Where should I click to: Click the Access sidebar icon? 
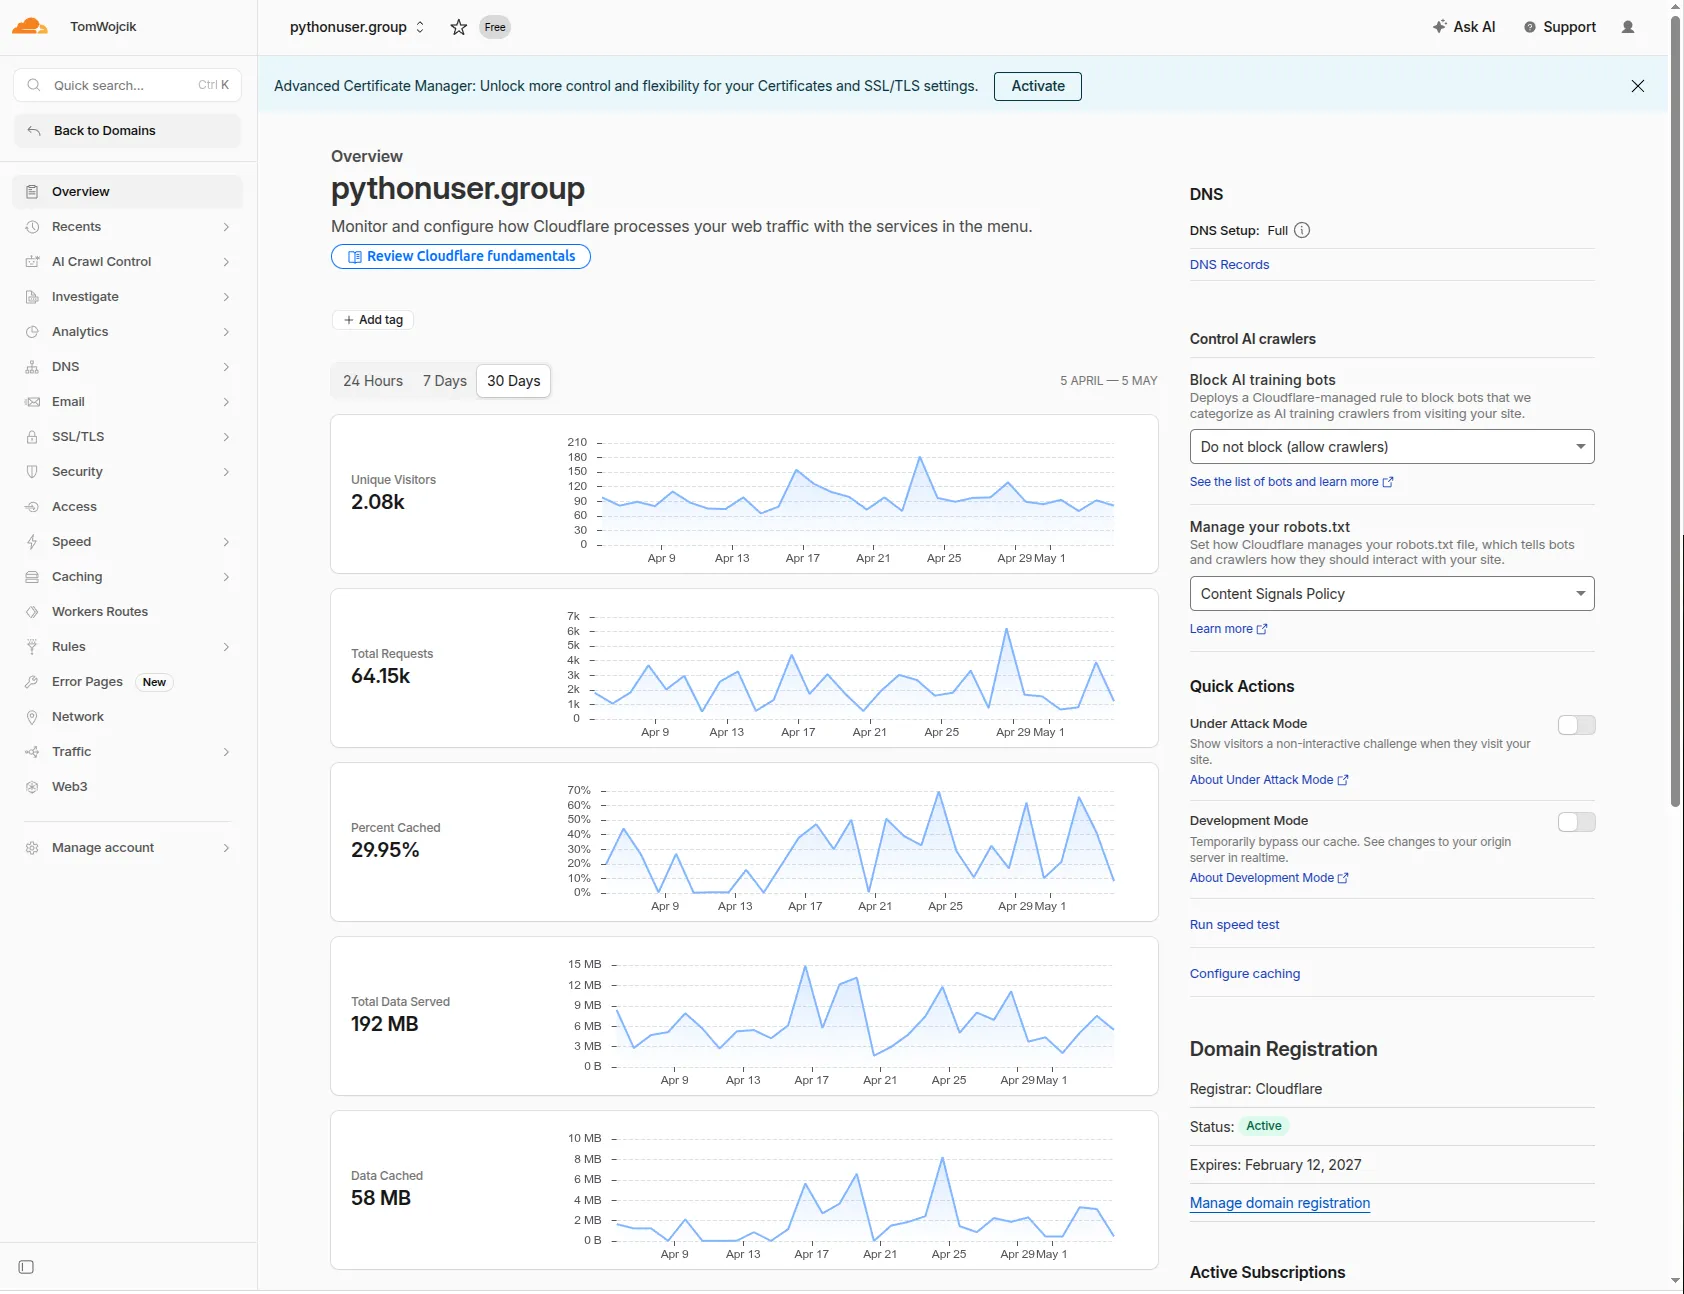click(32, 507)
